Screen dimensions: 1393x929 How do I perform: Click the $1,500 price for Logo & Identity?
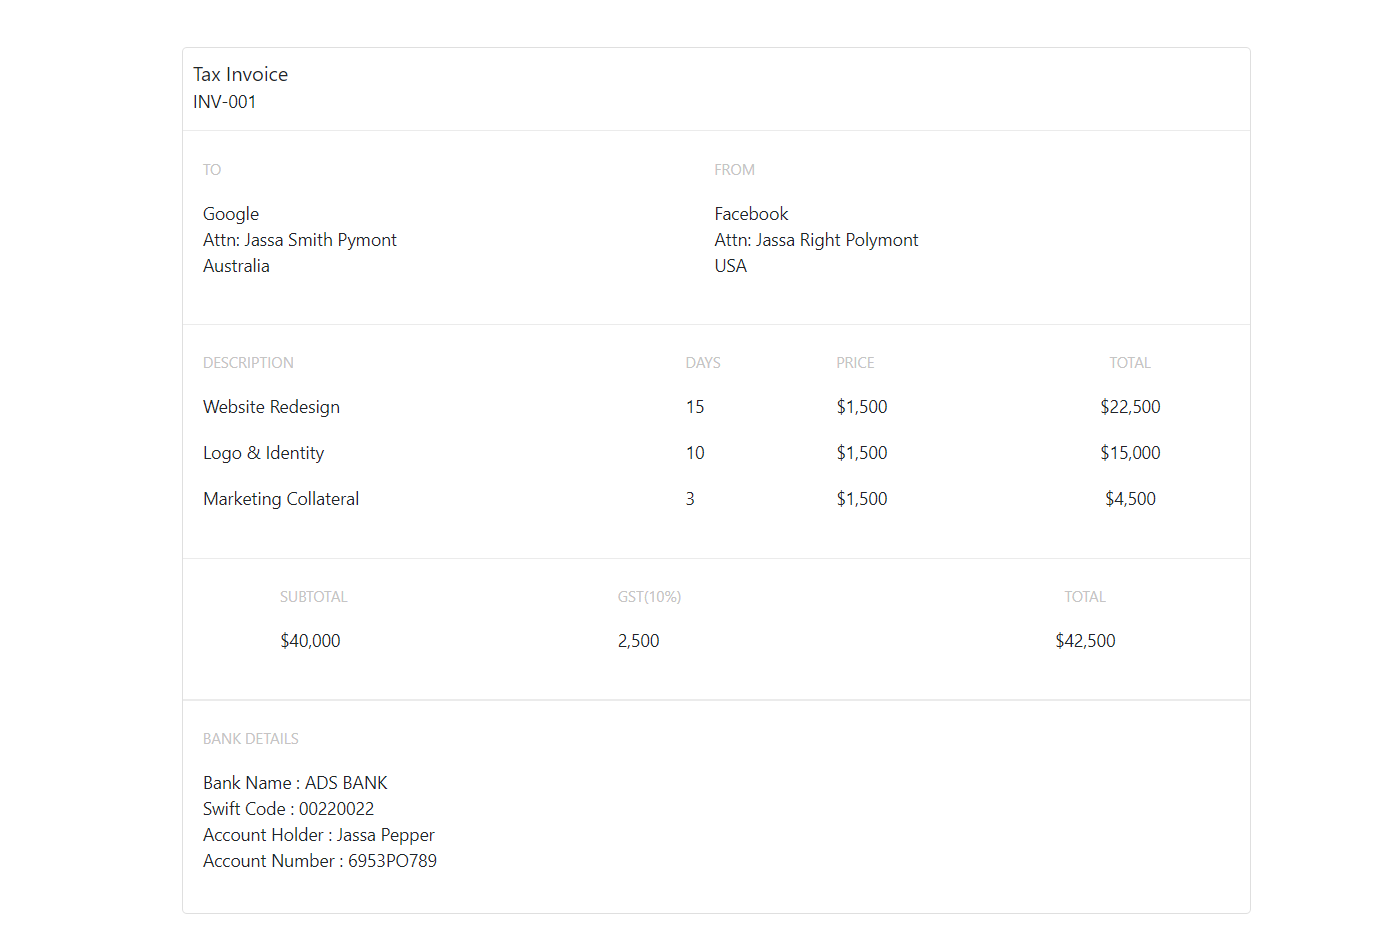click(862, 453)
